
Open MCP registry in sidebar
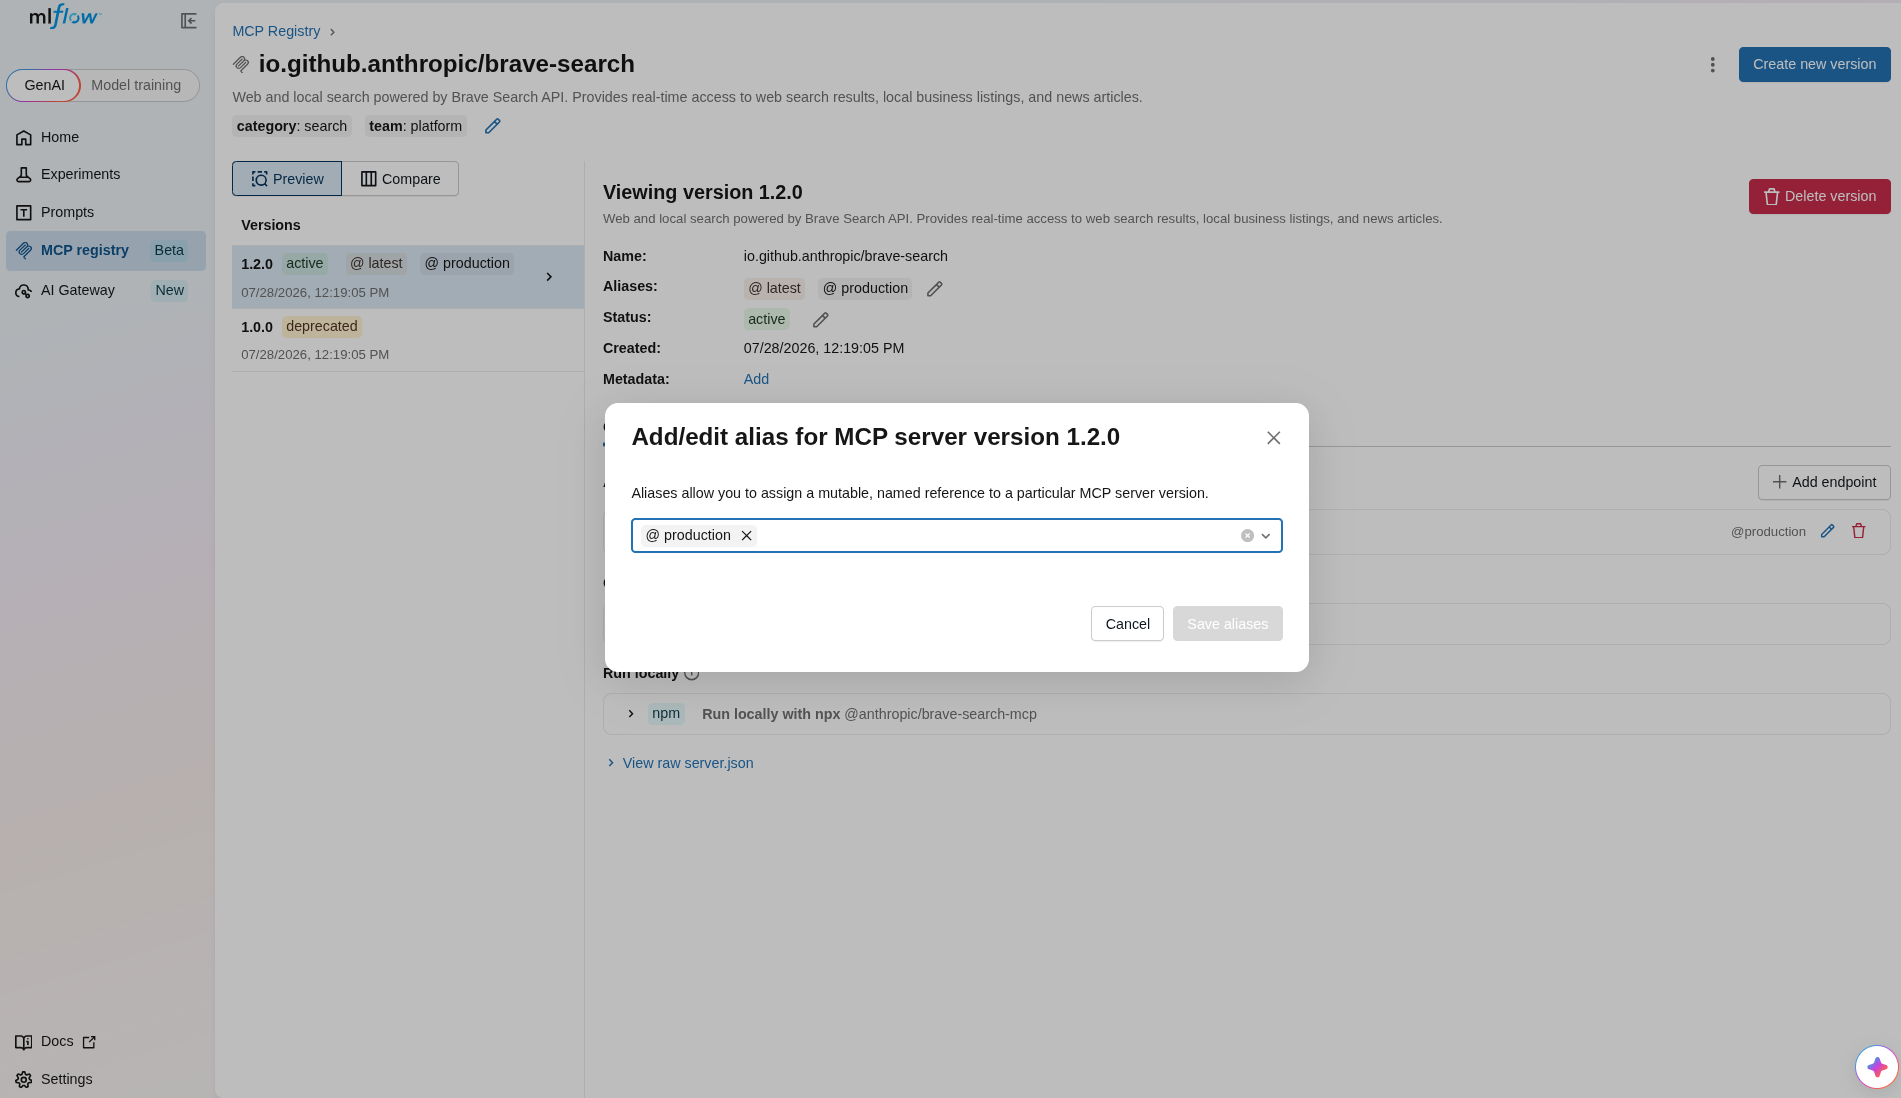(x=106, y=250)
